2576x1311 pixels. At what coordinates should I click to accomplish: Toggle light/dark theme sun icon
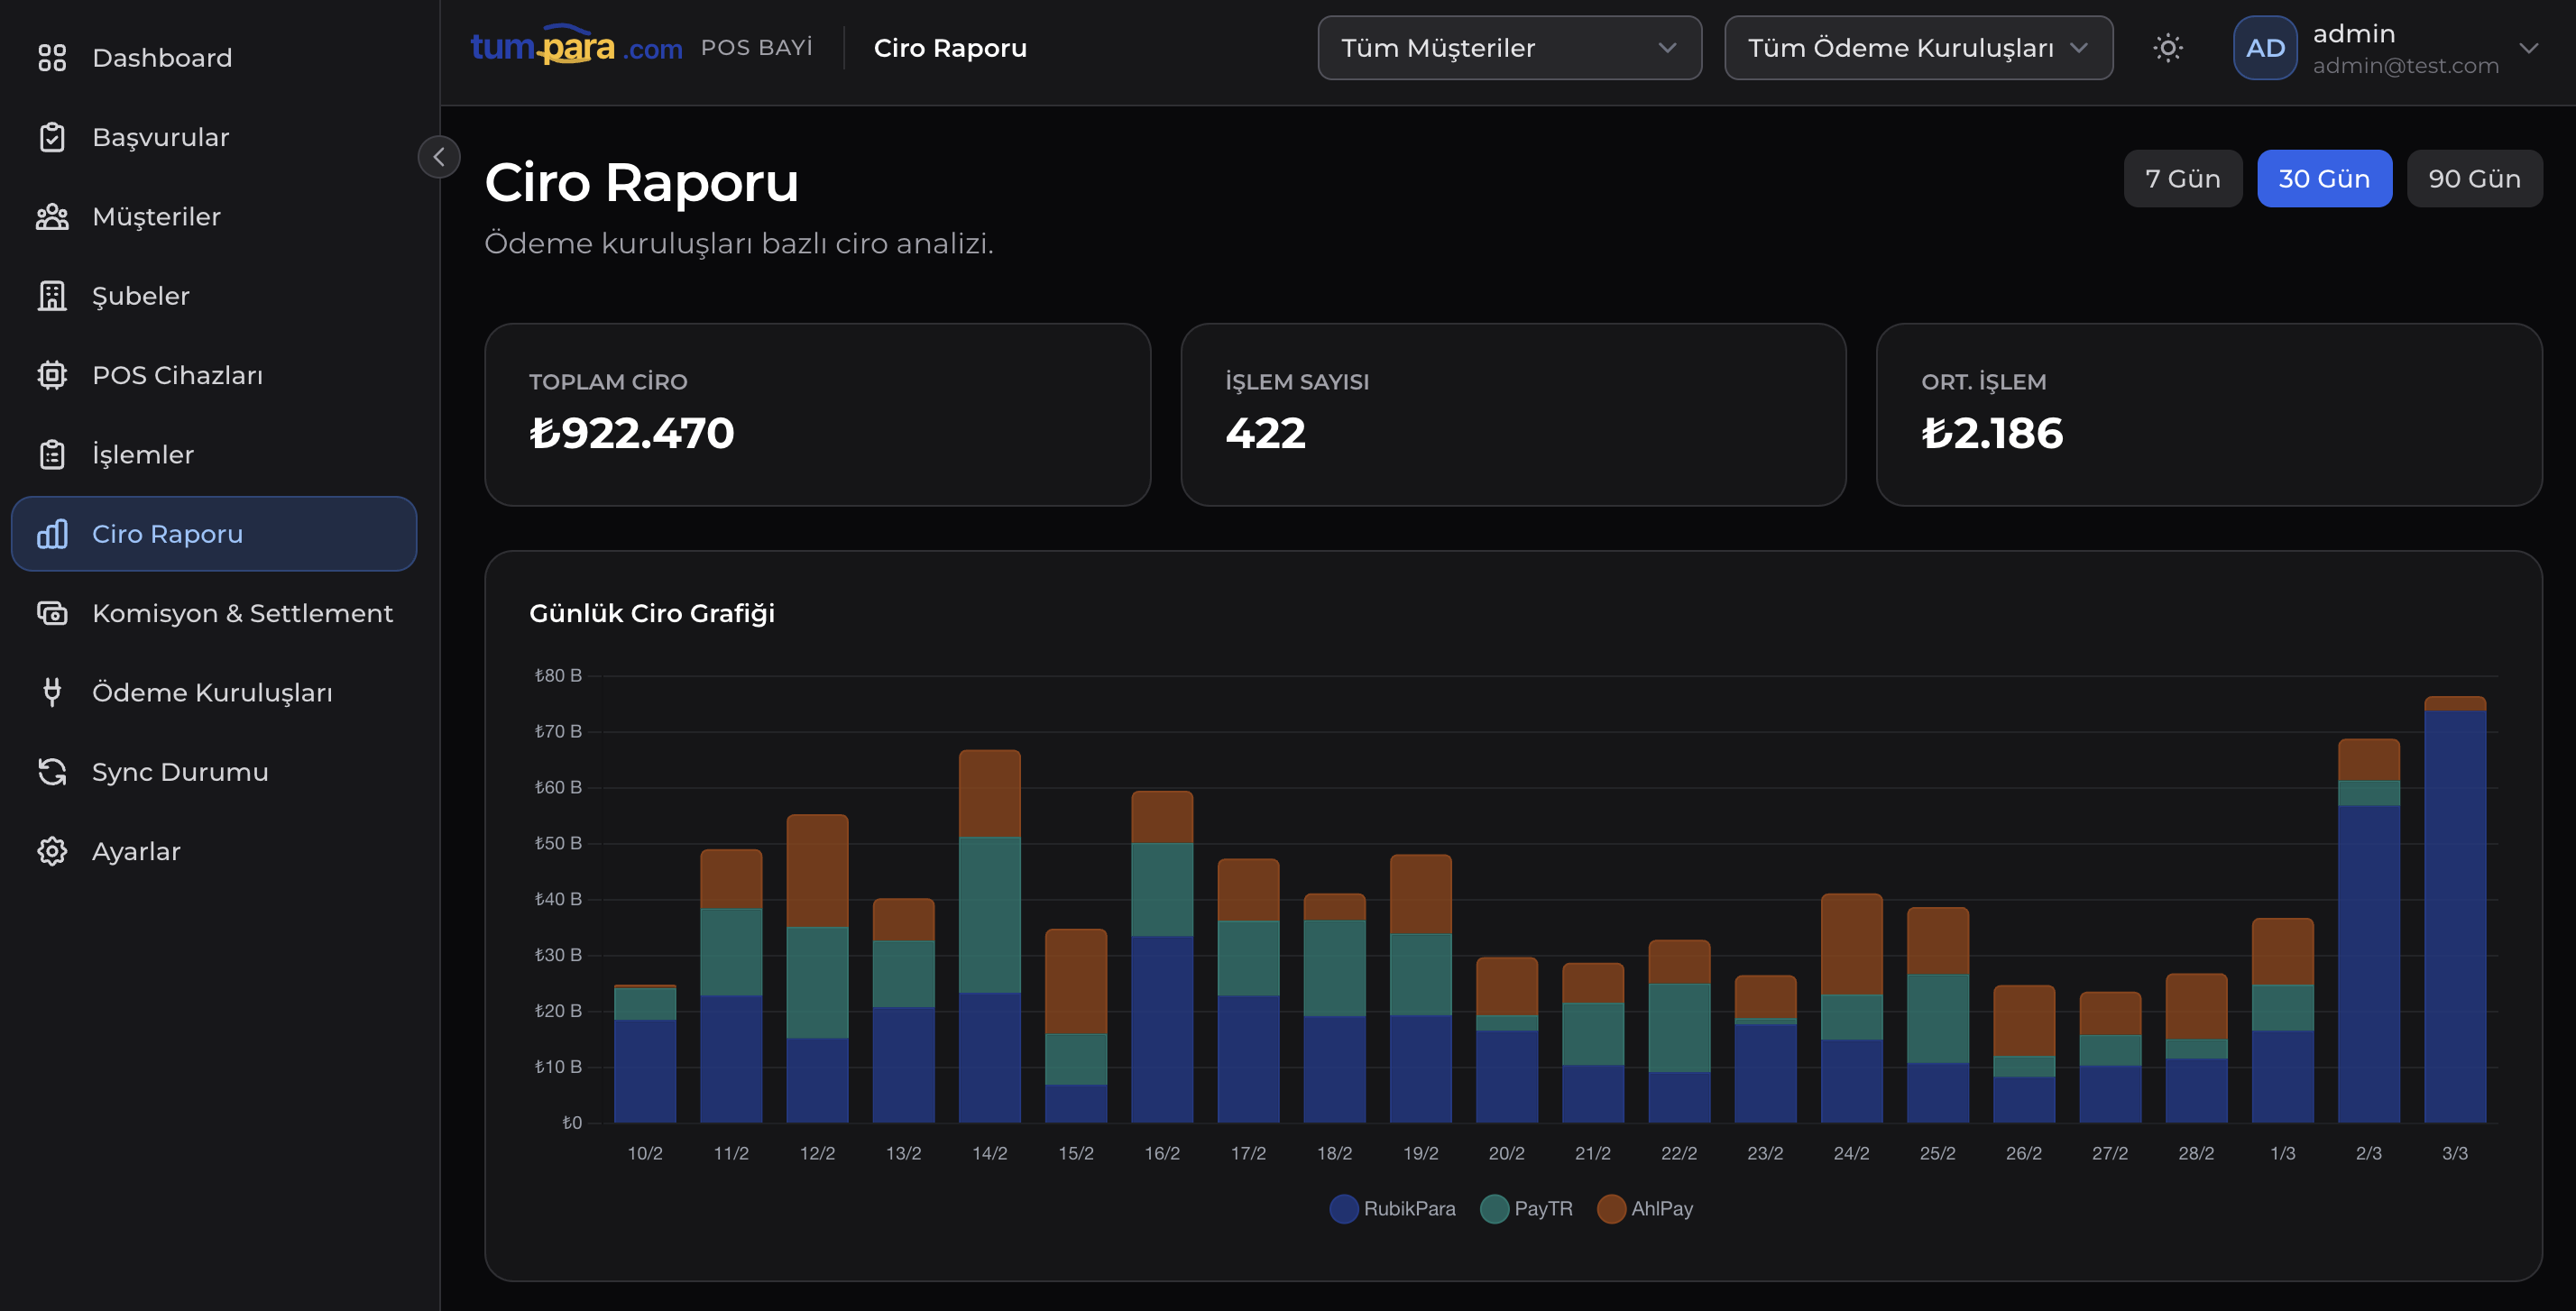point(2167,48)
